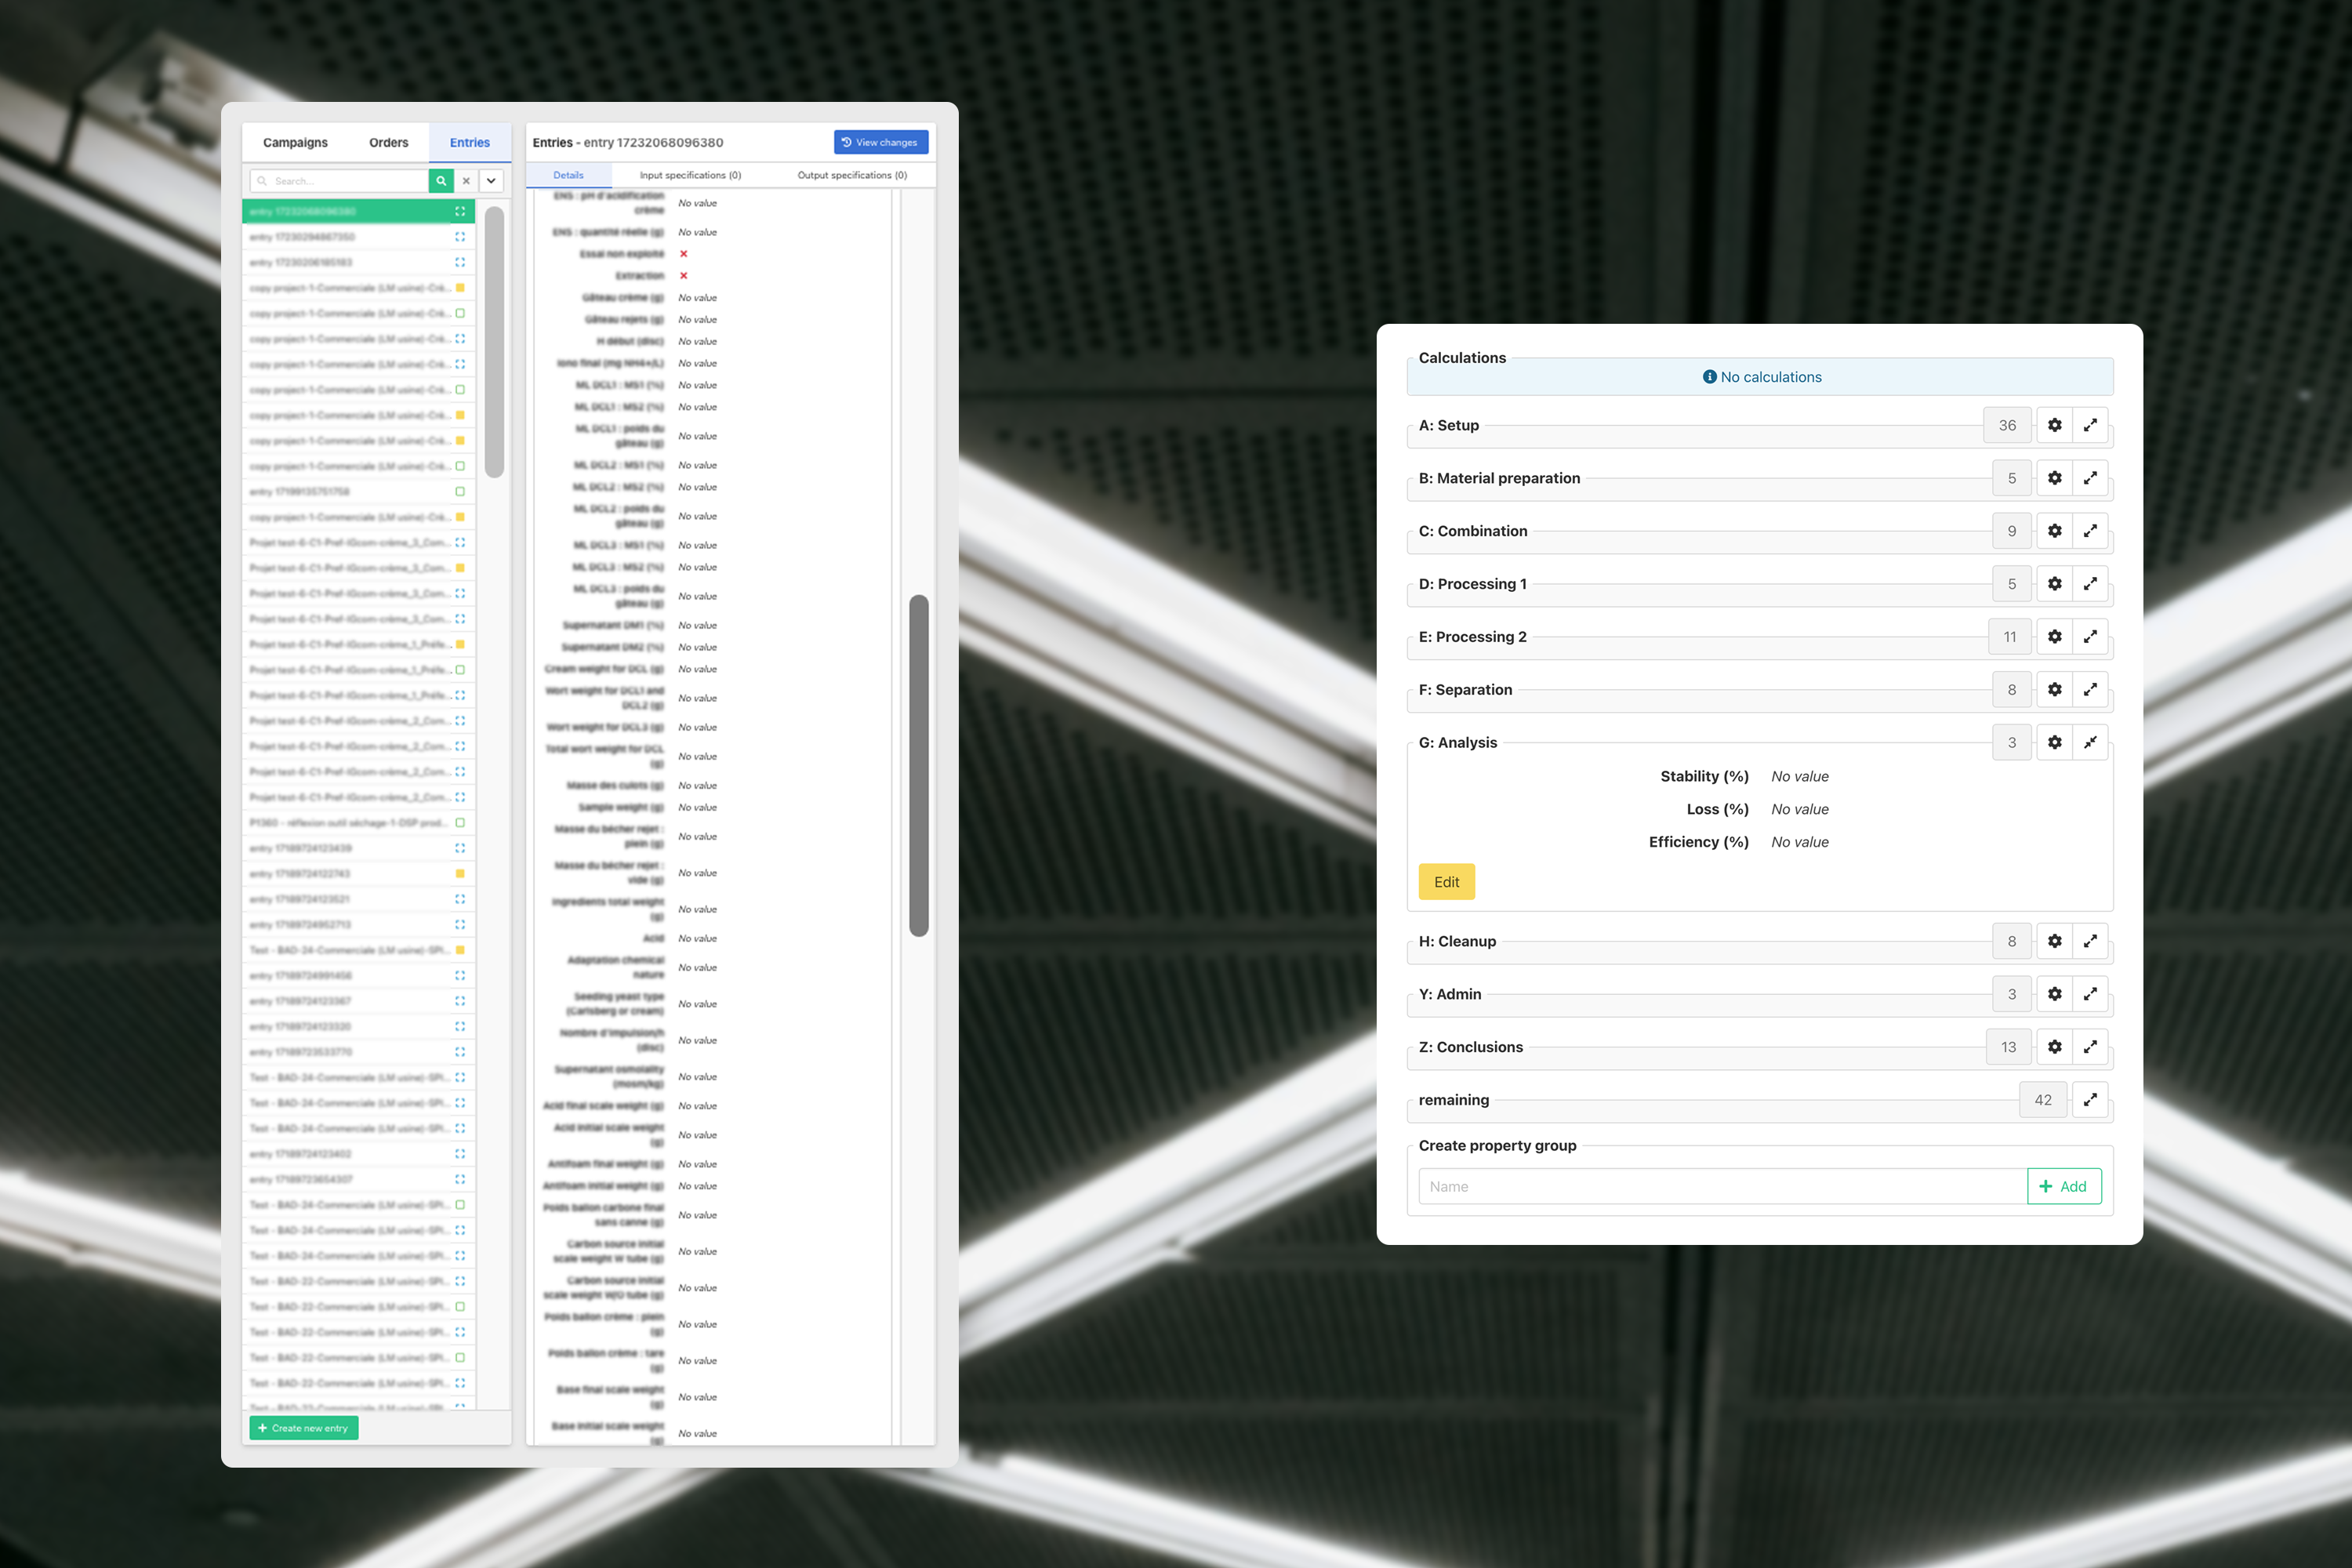Open Output specifications (0) tab
The width and height of the screenshot is (2352, 1568).
coord(852,175)
